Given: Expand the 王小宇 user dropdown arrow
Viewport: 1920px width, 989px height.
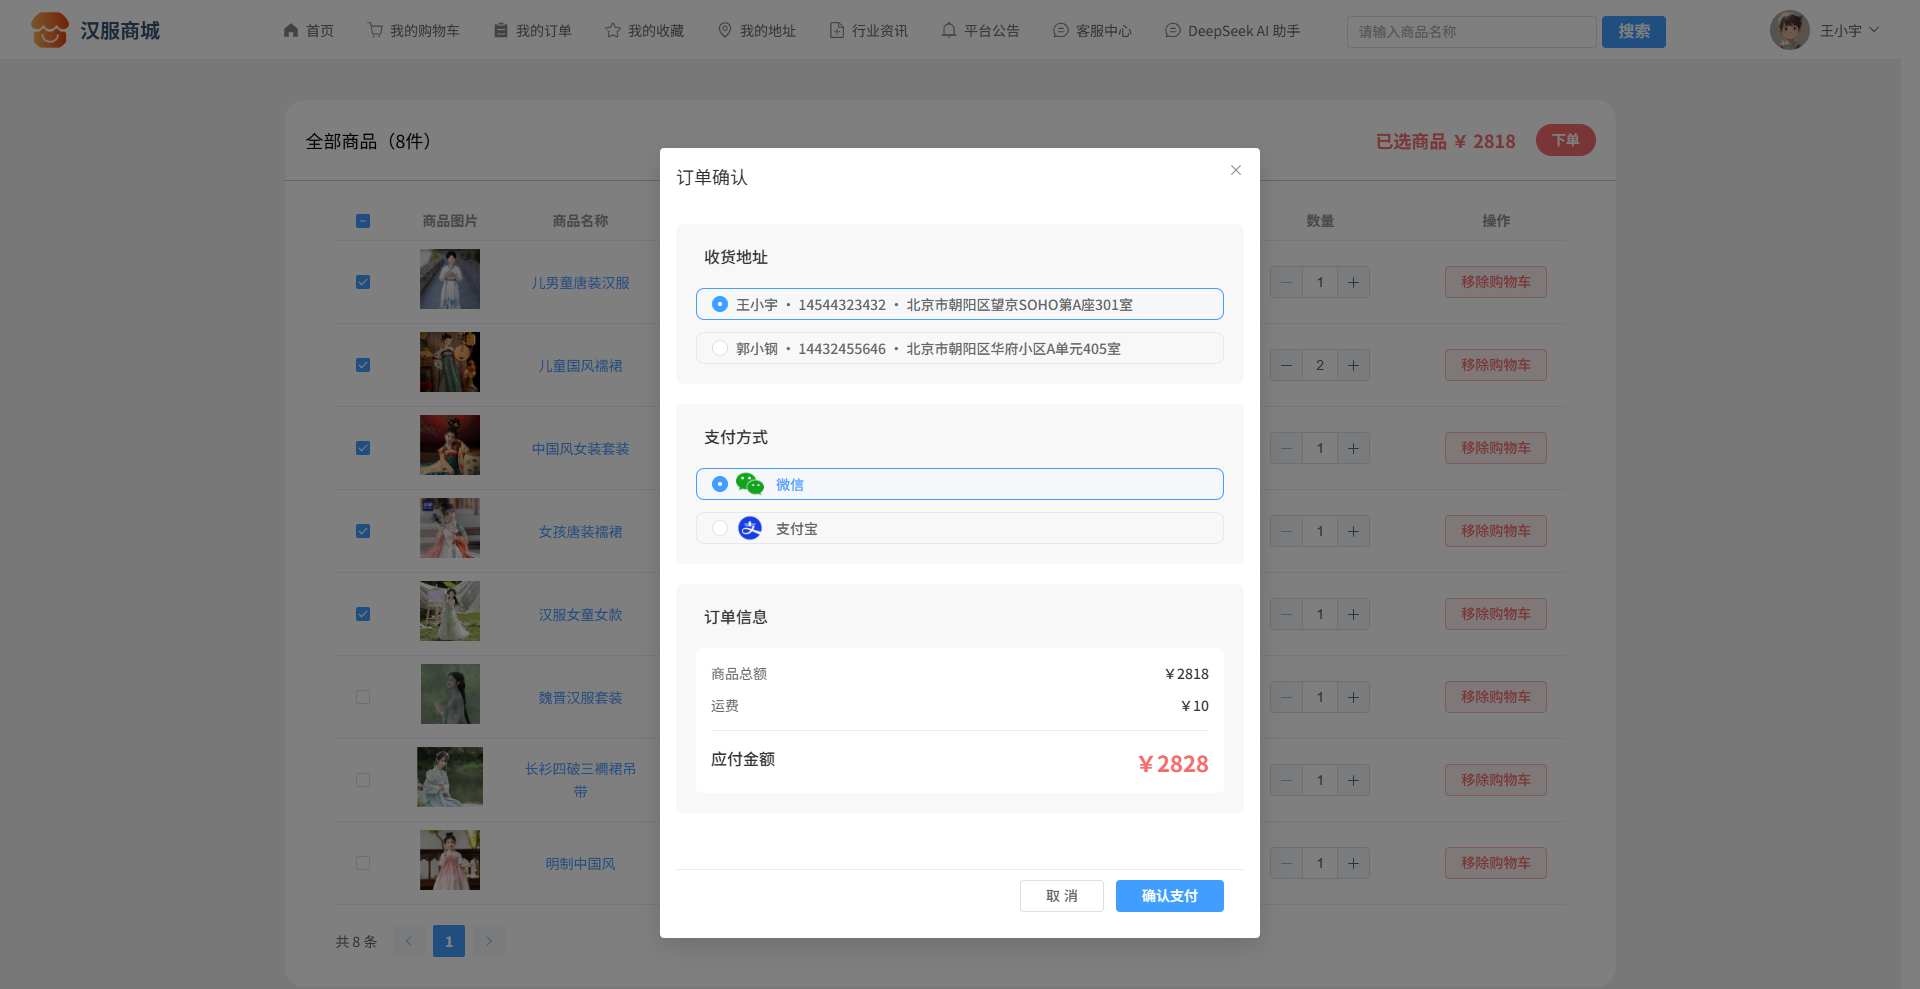Looking at the screenshot, I should click(1874, 30).
